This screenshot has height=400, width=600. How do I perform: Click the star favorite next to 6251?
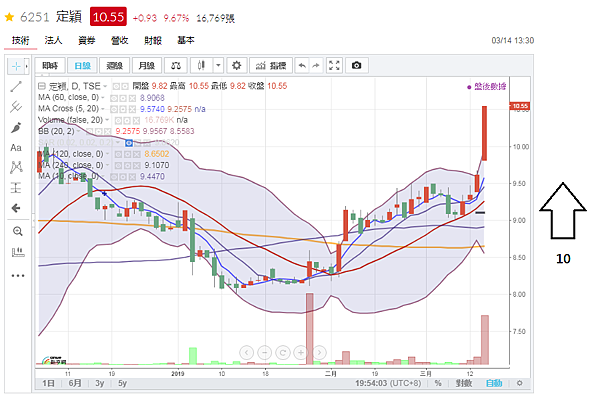click(x=9, y=17)
